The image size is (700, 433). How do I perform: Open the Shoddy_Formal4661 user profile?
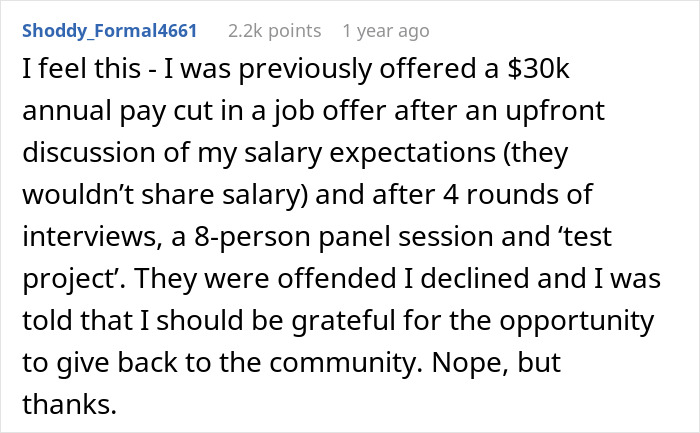point(107,31)
